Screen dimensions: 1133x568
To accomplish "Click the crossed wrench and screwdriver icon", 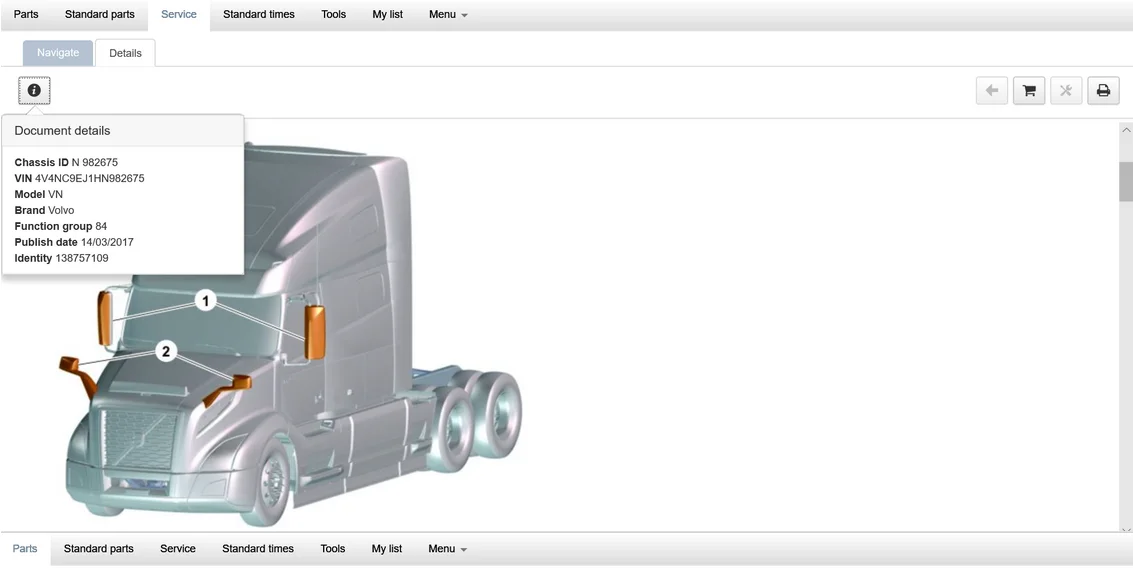I will [x=1066, y=91].
